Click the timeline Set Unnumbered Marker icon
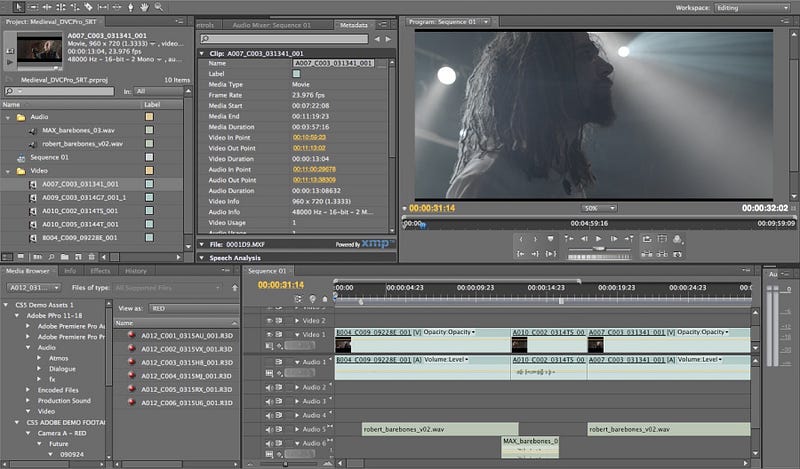Image resolution: width=800 pixels, height=469 pixels. click(324, 299)
